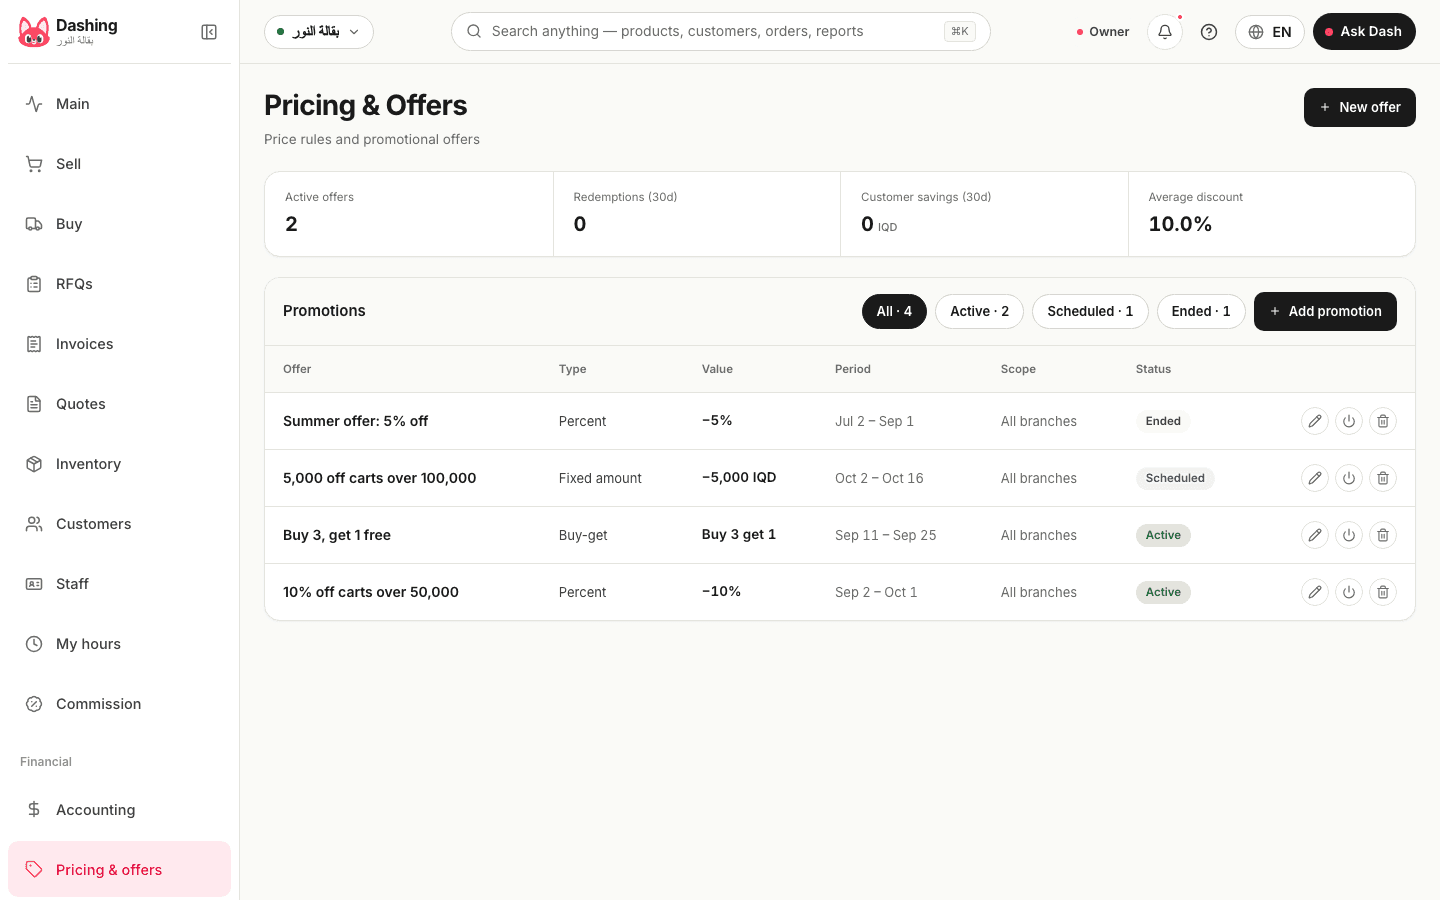Open Quotes in sidebar
The image size is (1440, 900).
coord(119,404)
